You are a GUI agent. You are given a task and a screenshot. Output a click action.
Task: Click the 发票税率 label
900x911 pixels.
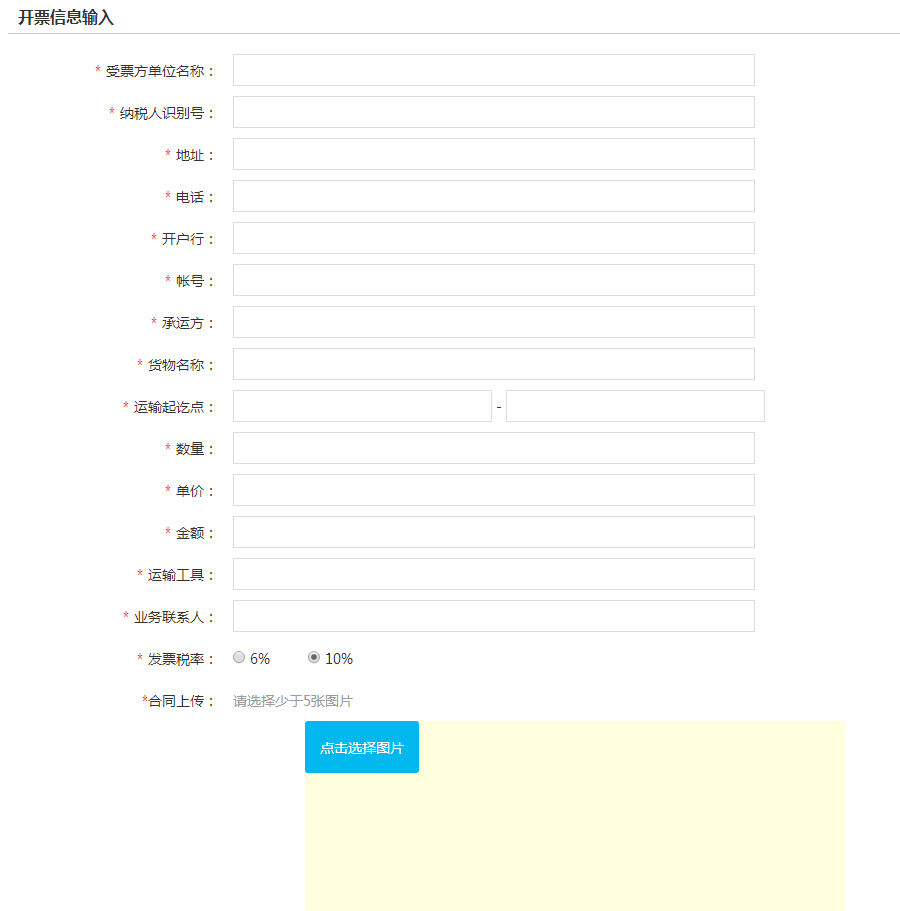[x=176, y=659]
